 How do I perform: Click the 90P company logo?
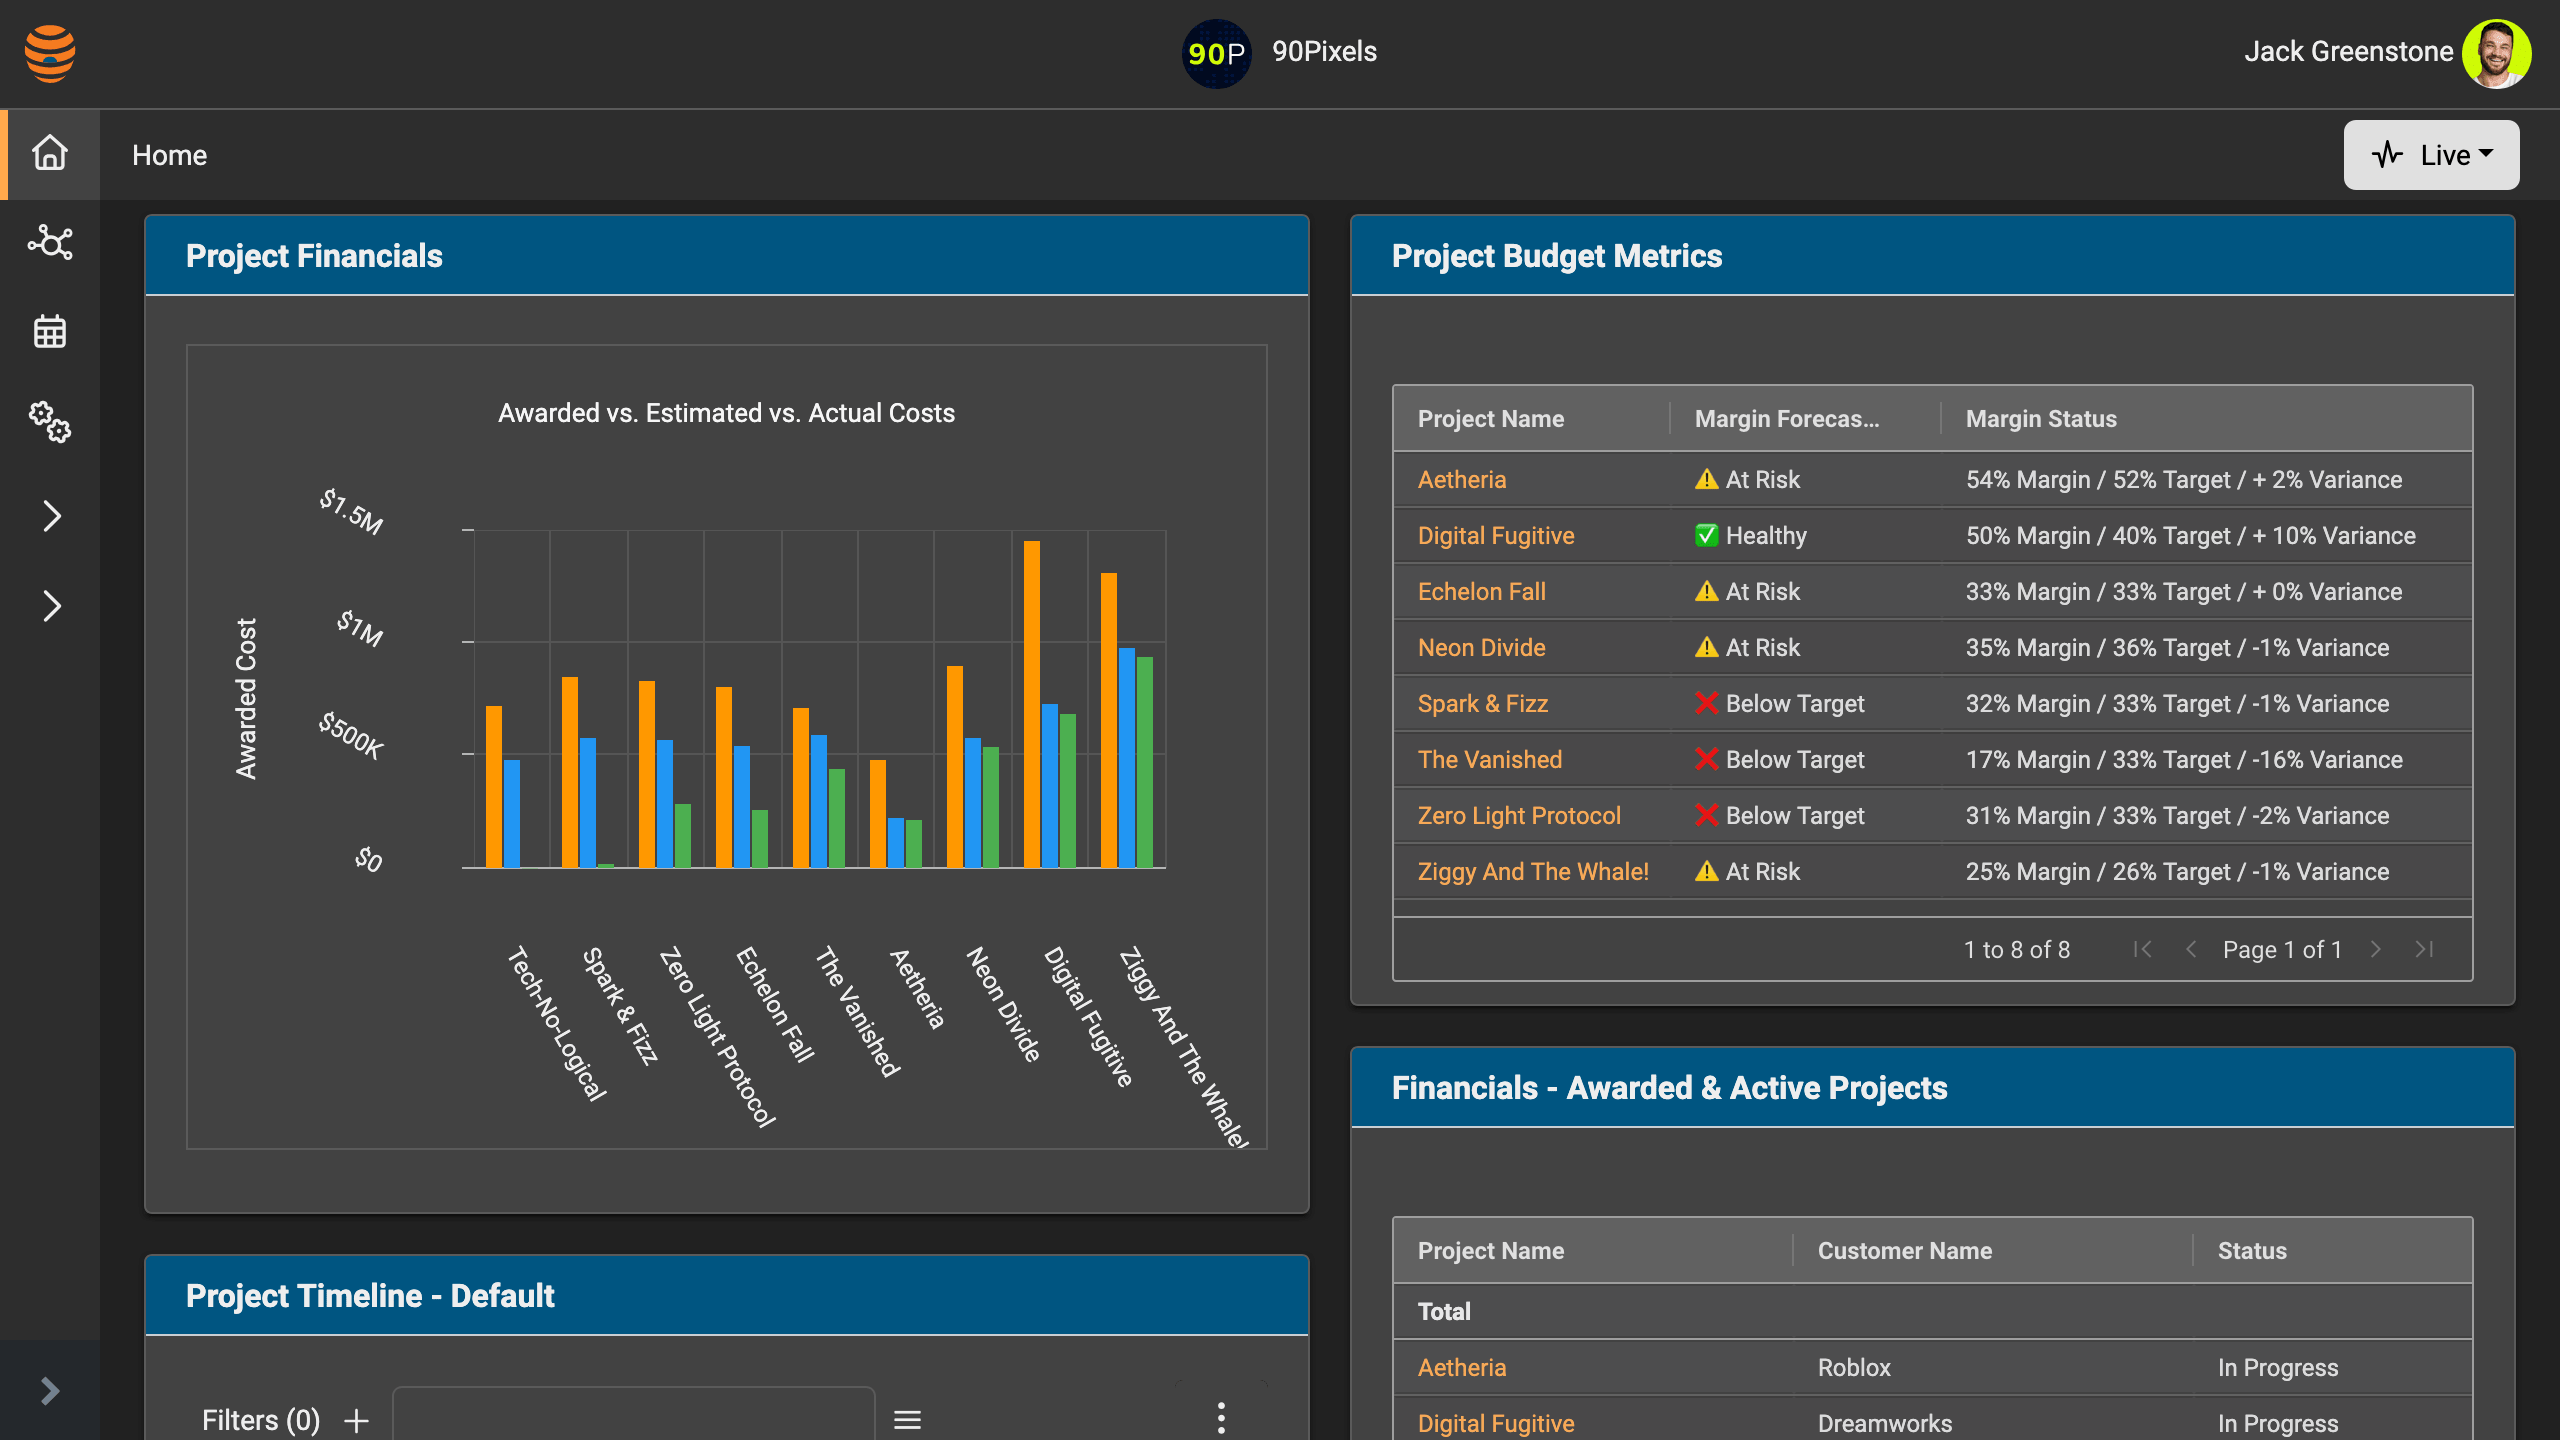tap(1216, 53)
